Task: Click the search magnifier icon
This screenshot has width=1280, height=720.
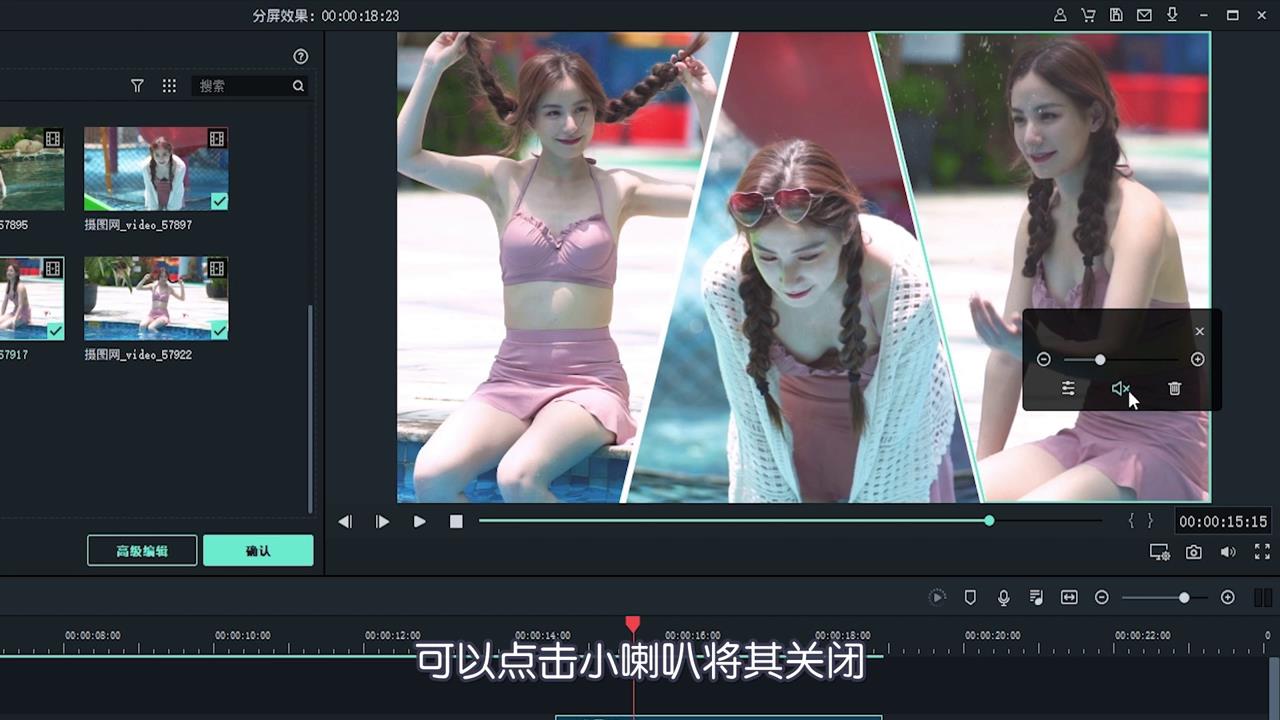Action: pyautogui.click(x=298, y=86)
